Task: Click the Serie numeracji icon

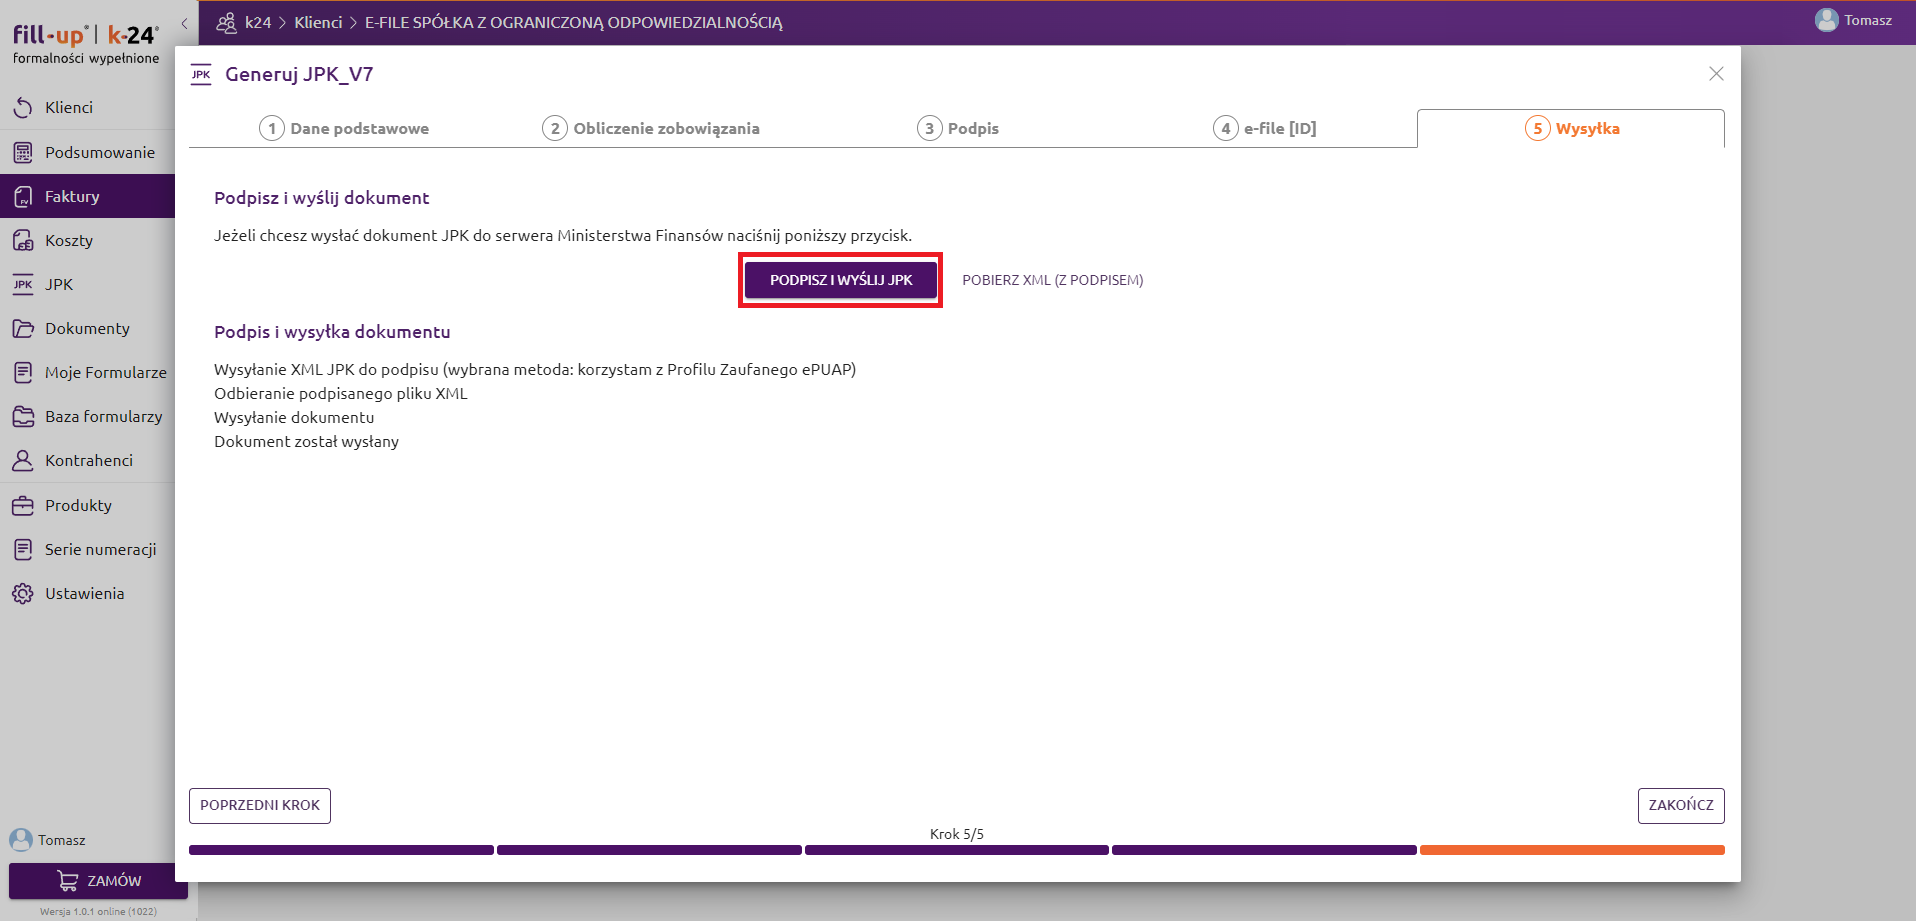Action: (x=23, y=550)
